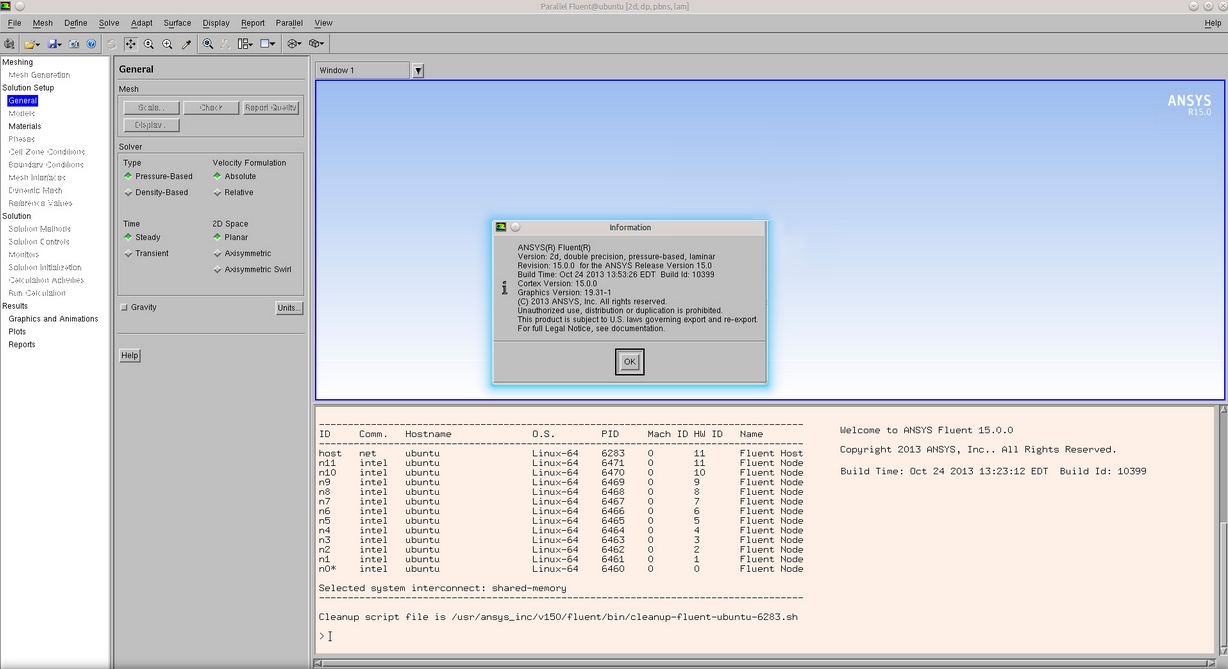Click the graphics window display options icon
Image resolution: width=1228 pixels, height=669 pixels.
coord(265,44)
